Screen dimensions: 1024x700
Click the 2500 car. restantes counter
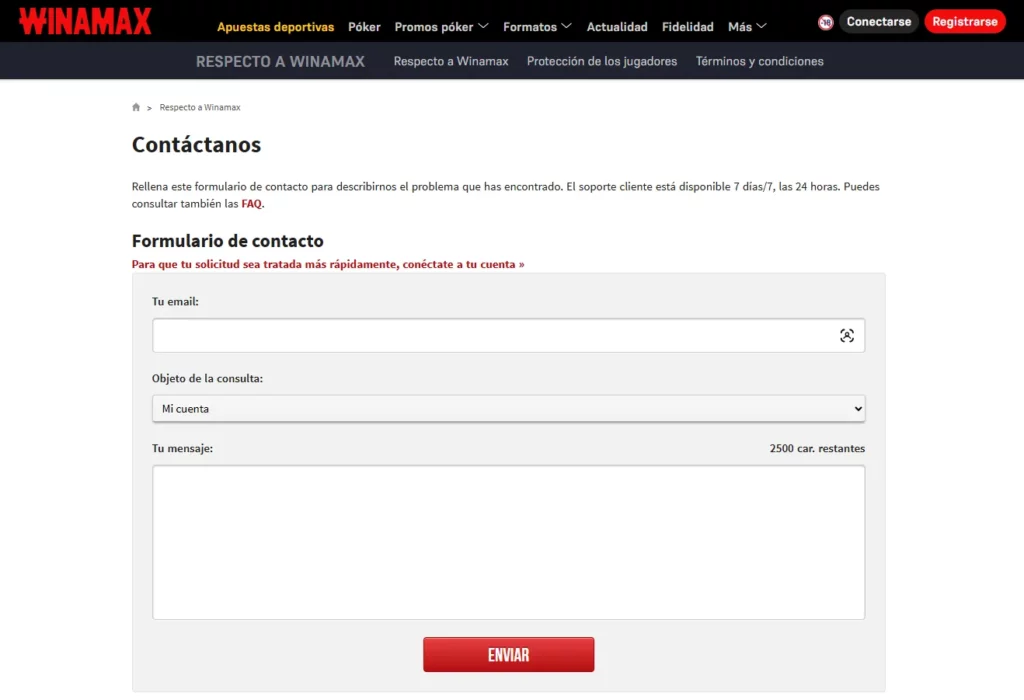click(x=817, y=449)
